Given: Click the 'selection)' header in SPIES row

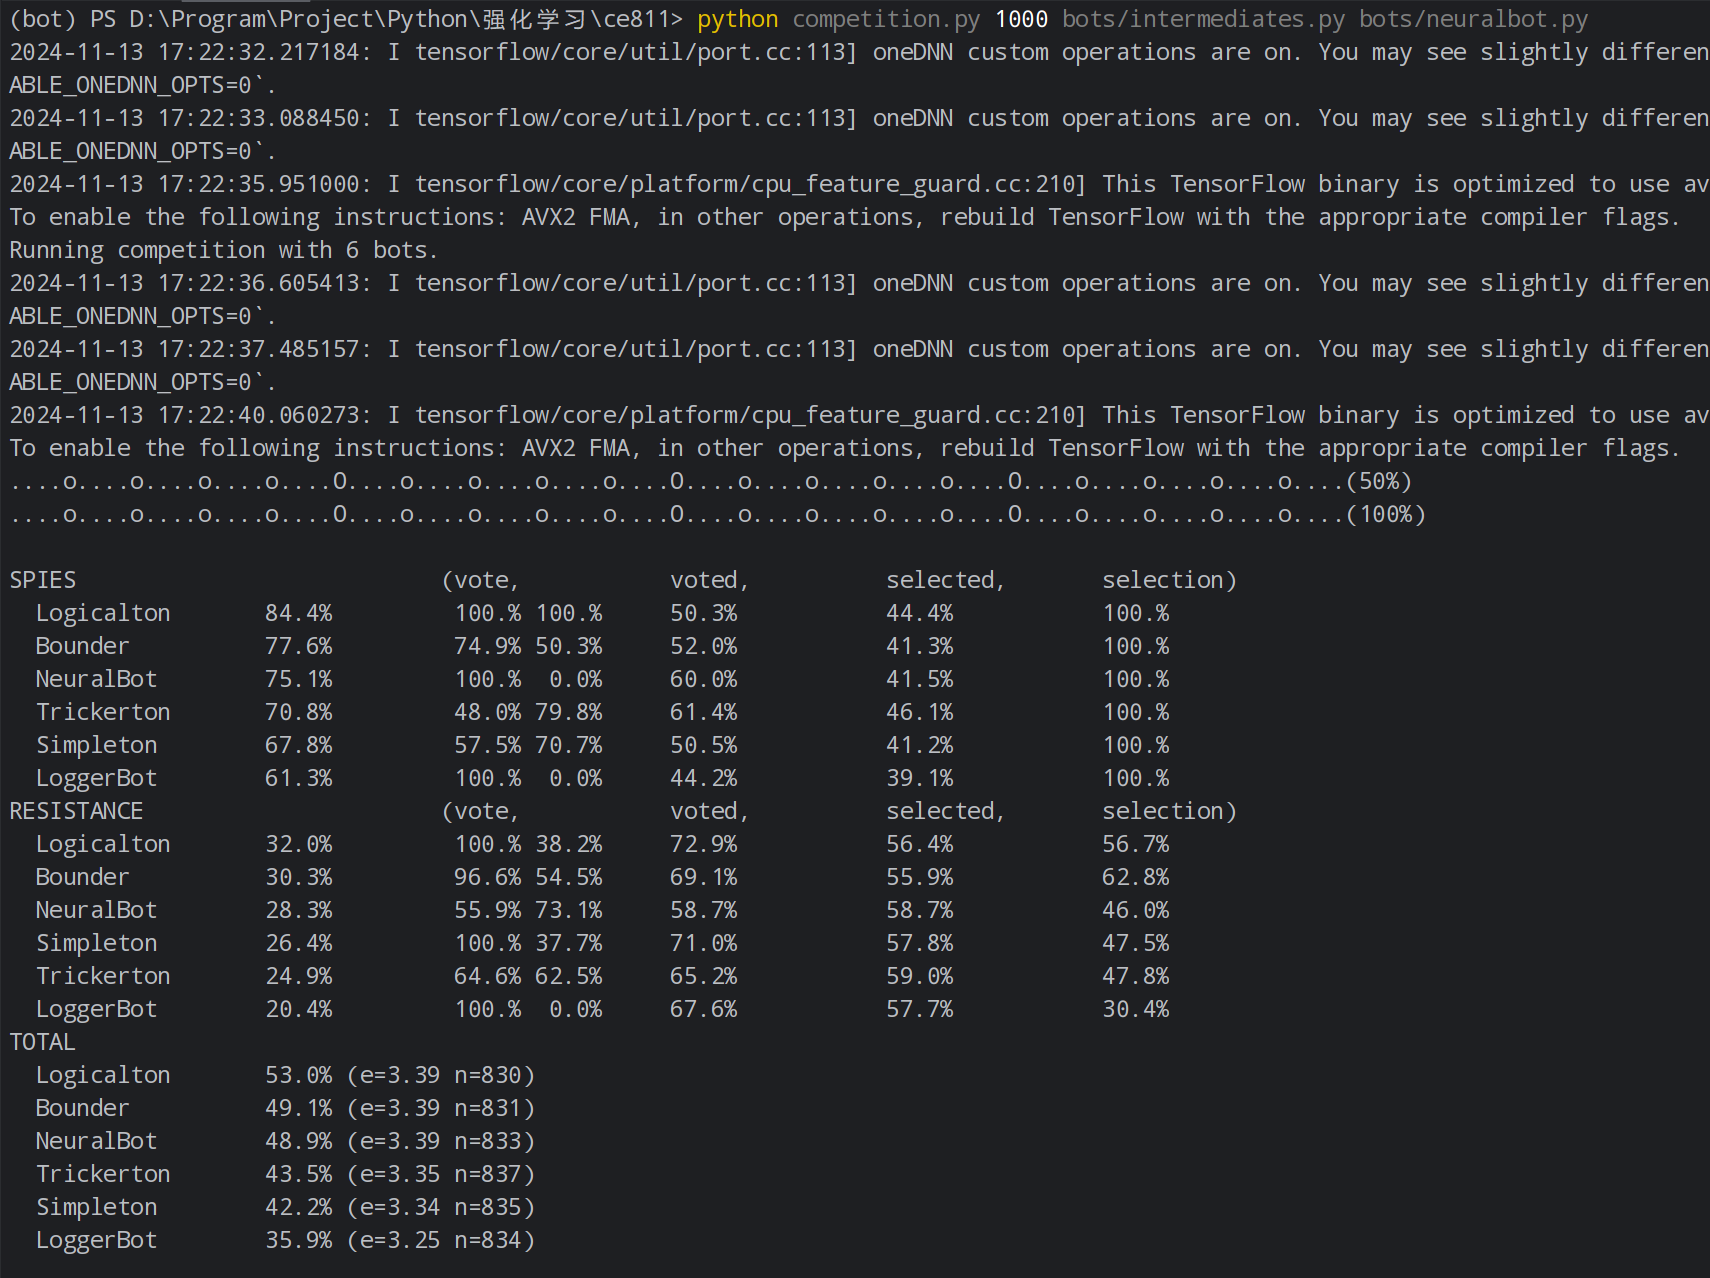Looking at the screenshot, I should [1170, 580].
